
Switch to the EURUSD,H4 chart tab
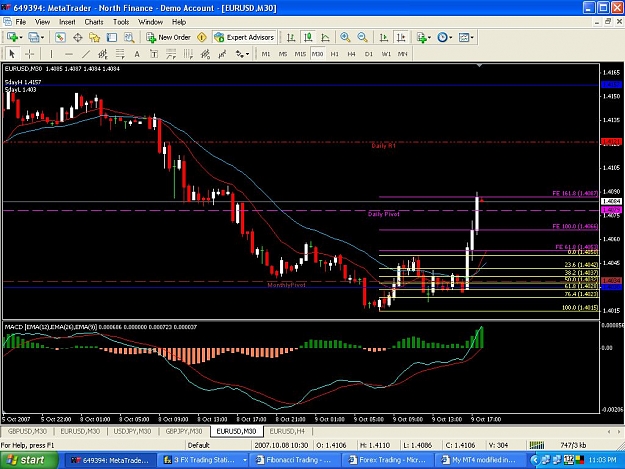click(287, 431)
